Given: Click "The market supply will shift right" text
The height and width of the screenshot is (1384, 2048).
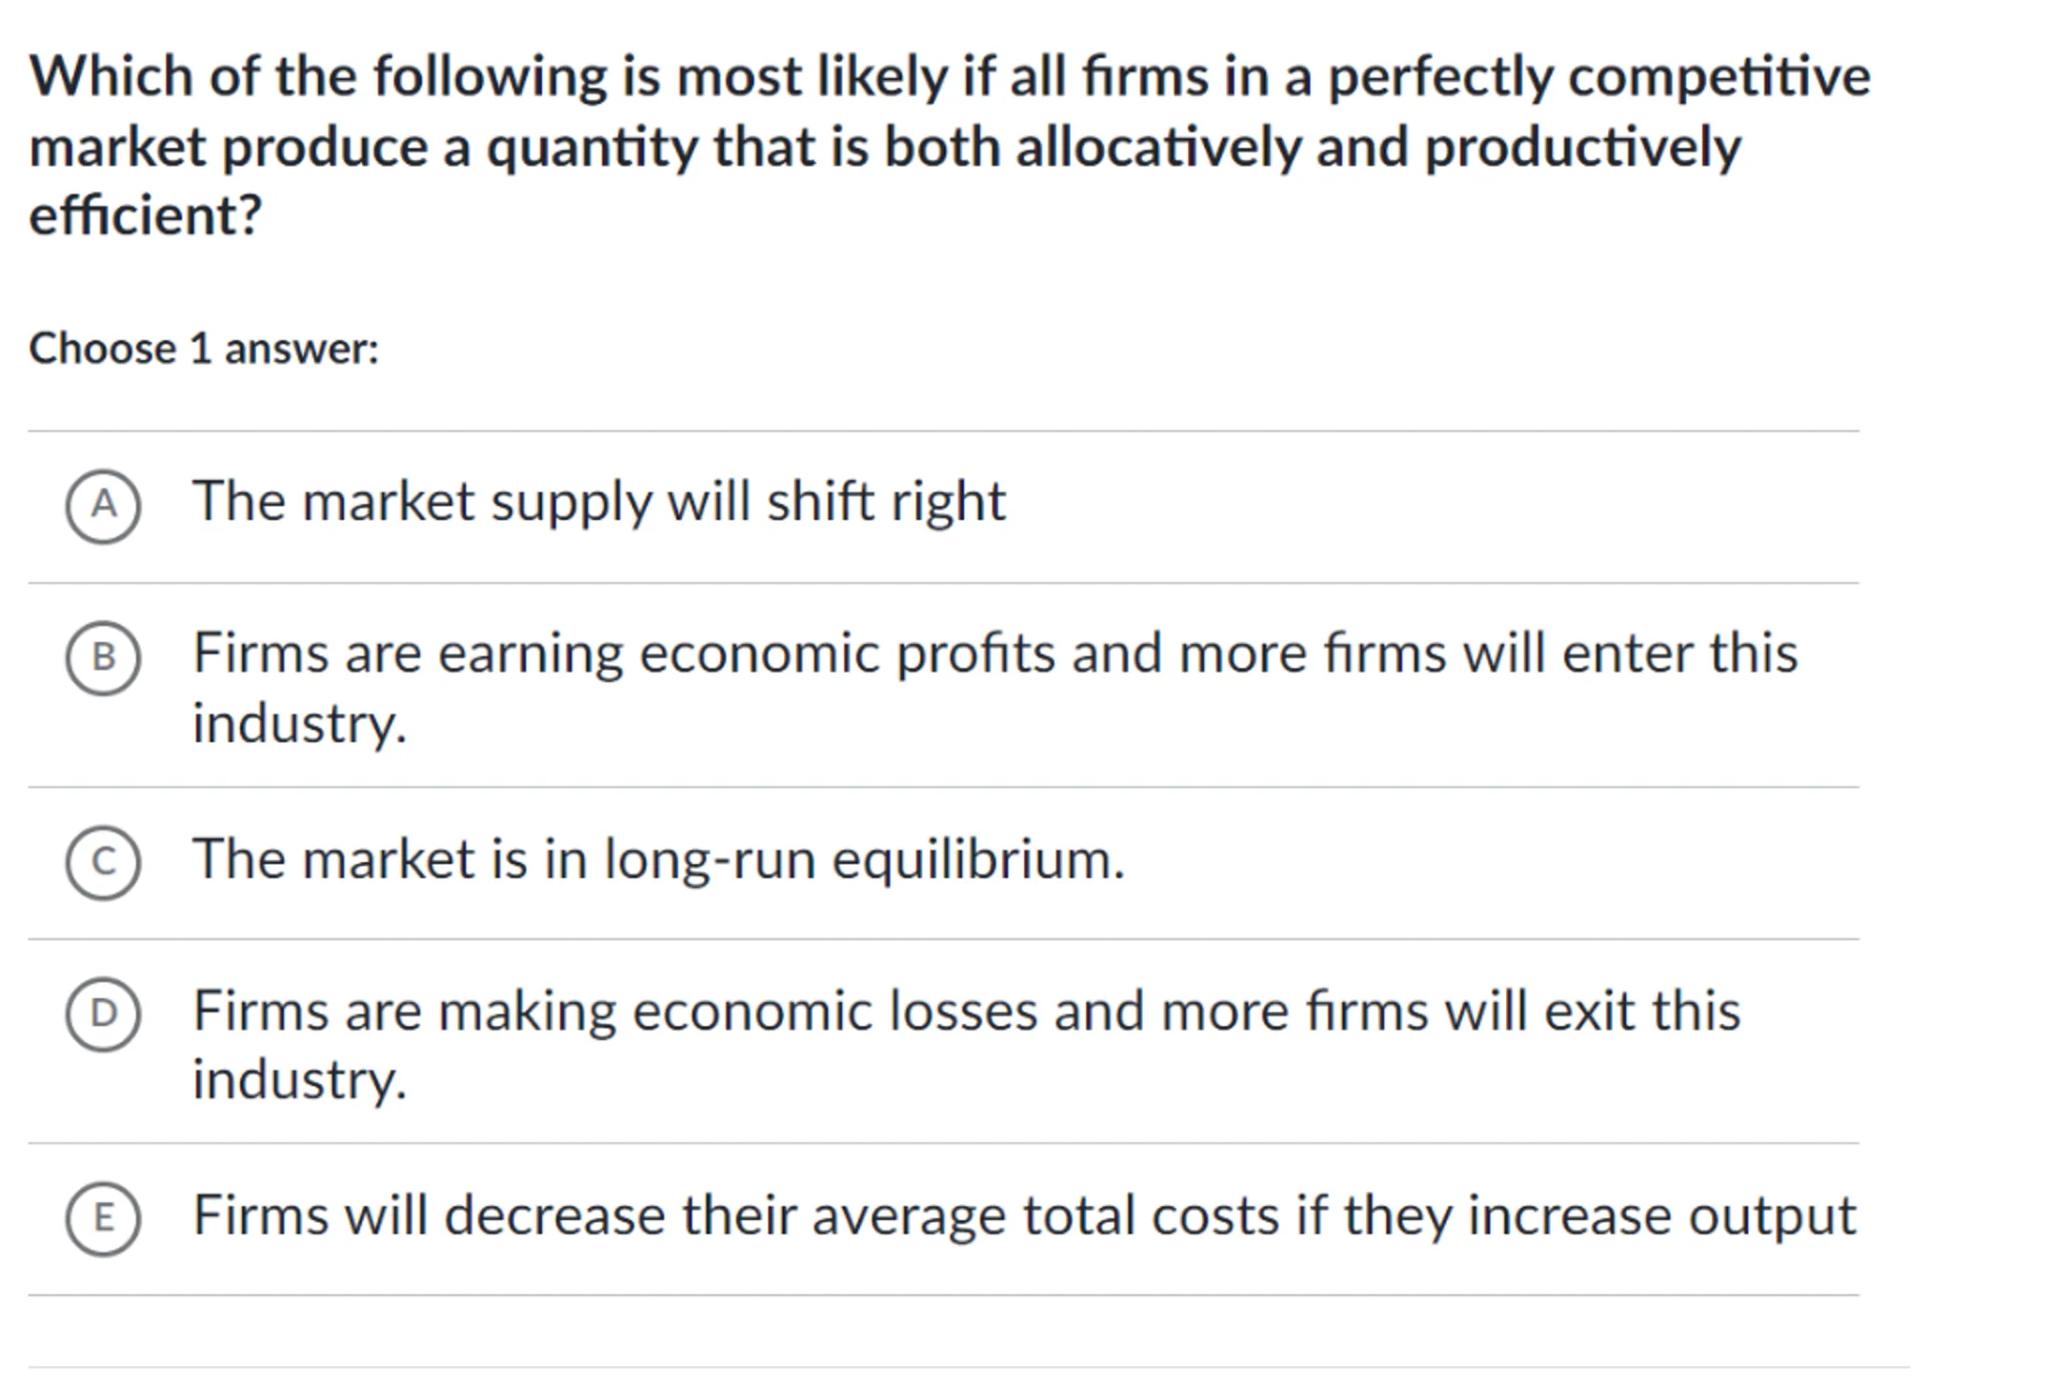Looking at the screenshot, I should (598, 502).
